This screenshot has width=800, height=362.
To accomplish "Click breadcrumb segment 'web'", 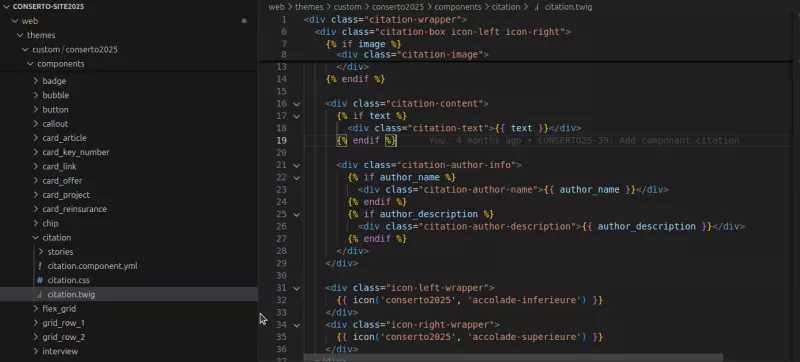I will click(x=277, y=7).
